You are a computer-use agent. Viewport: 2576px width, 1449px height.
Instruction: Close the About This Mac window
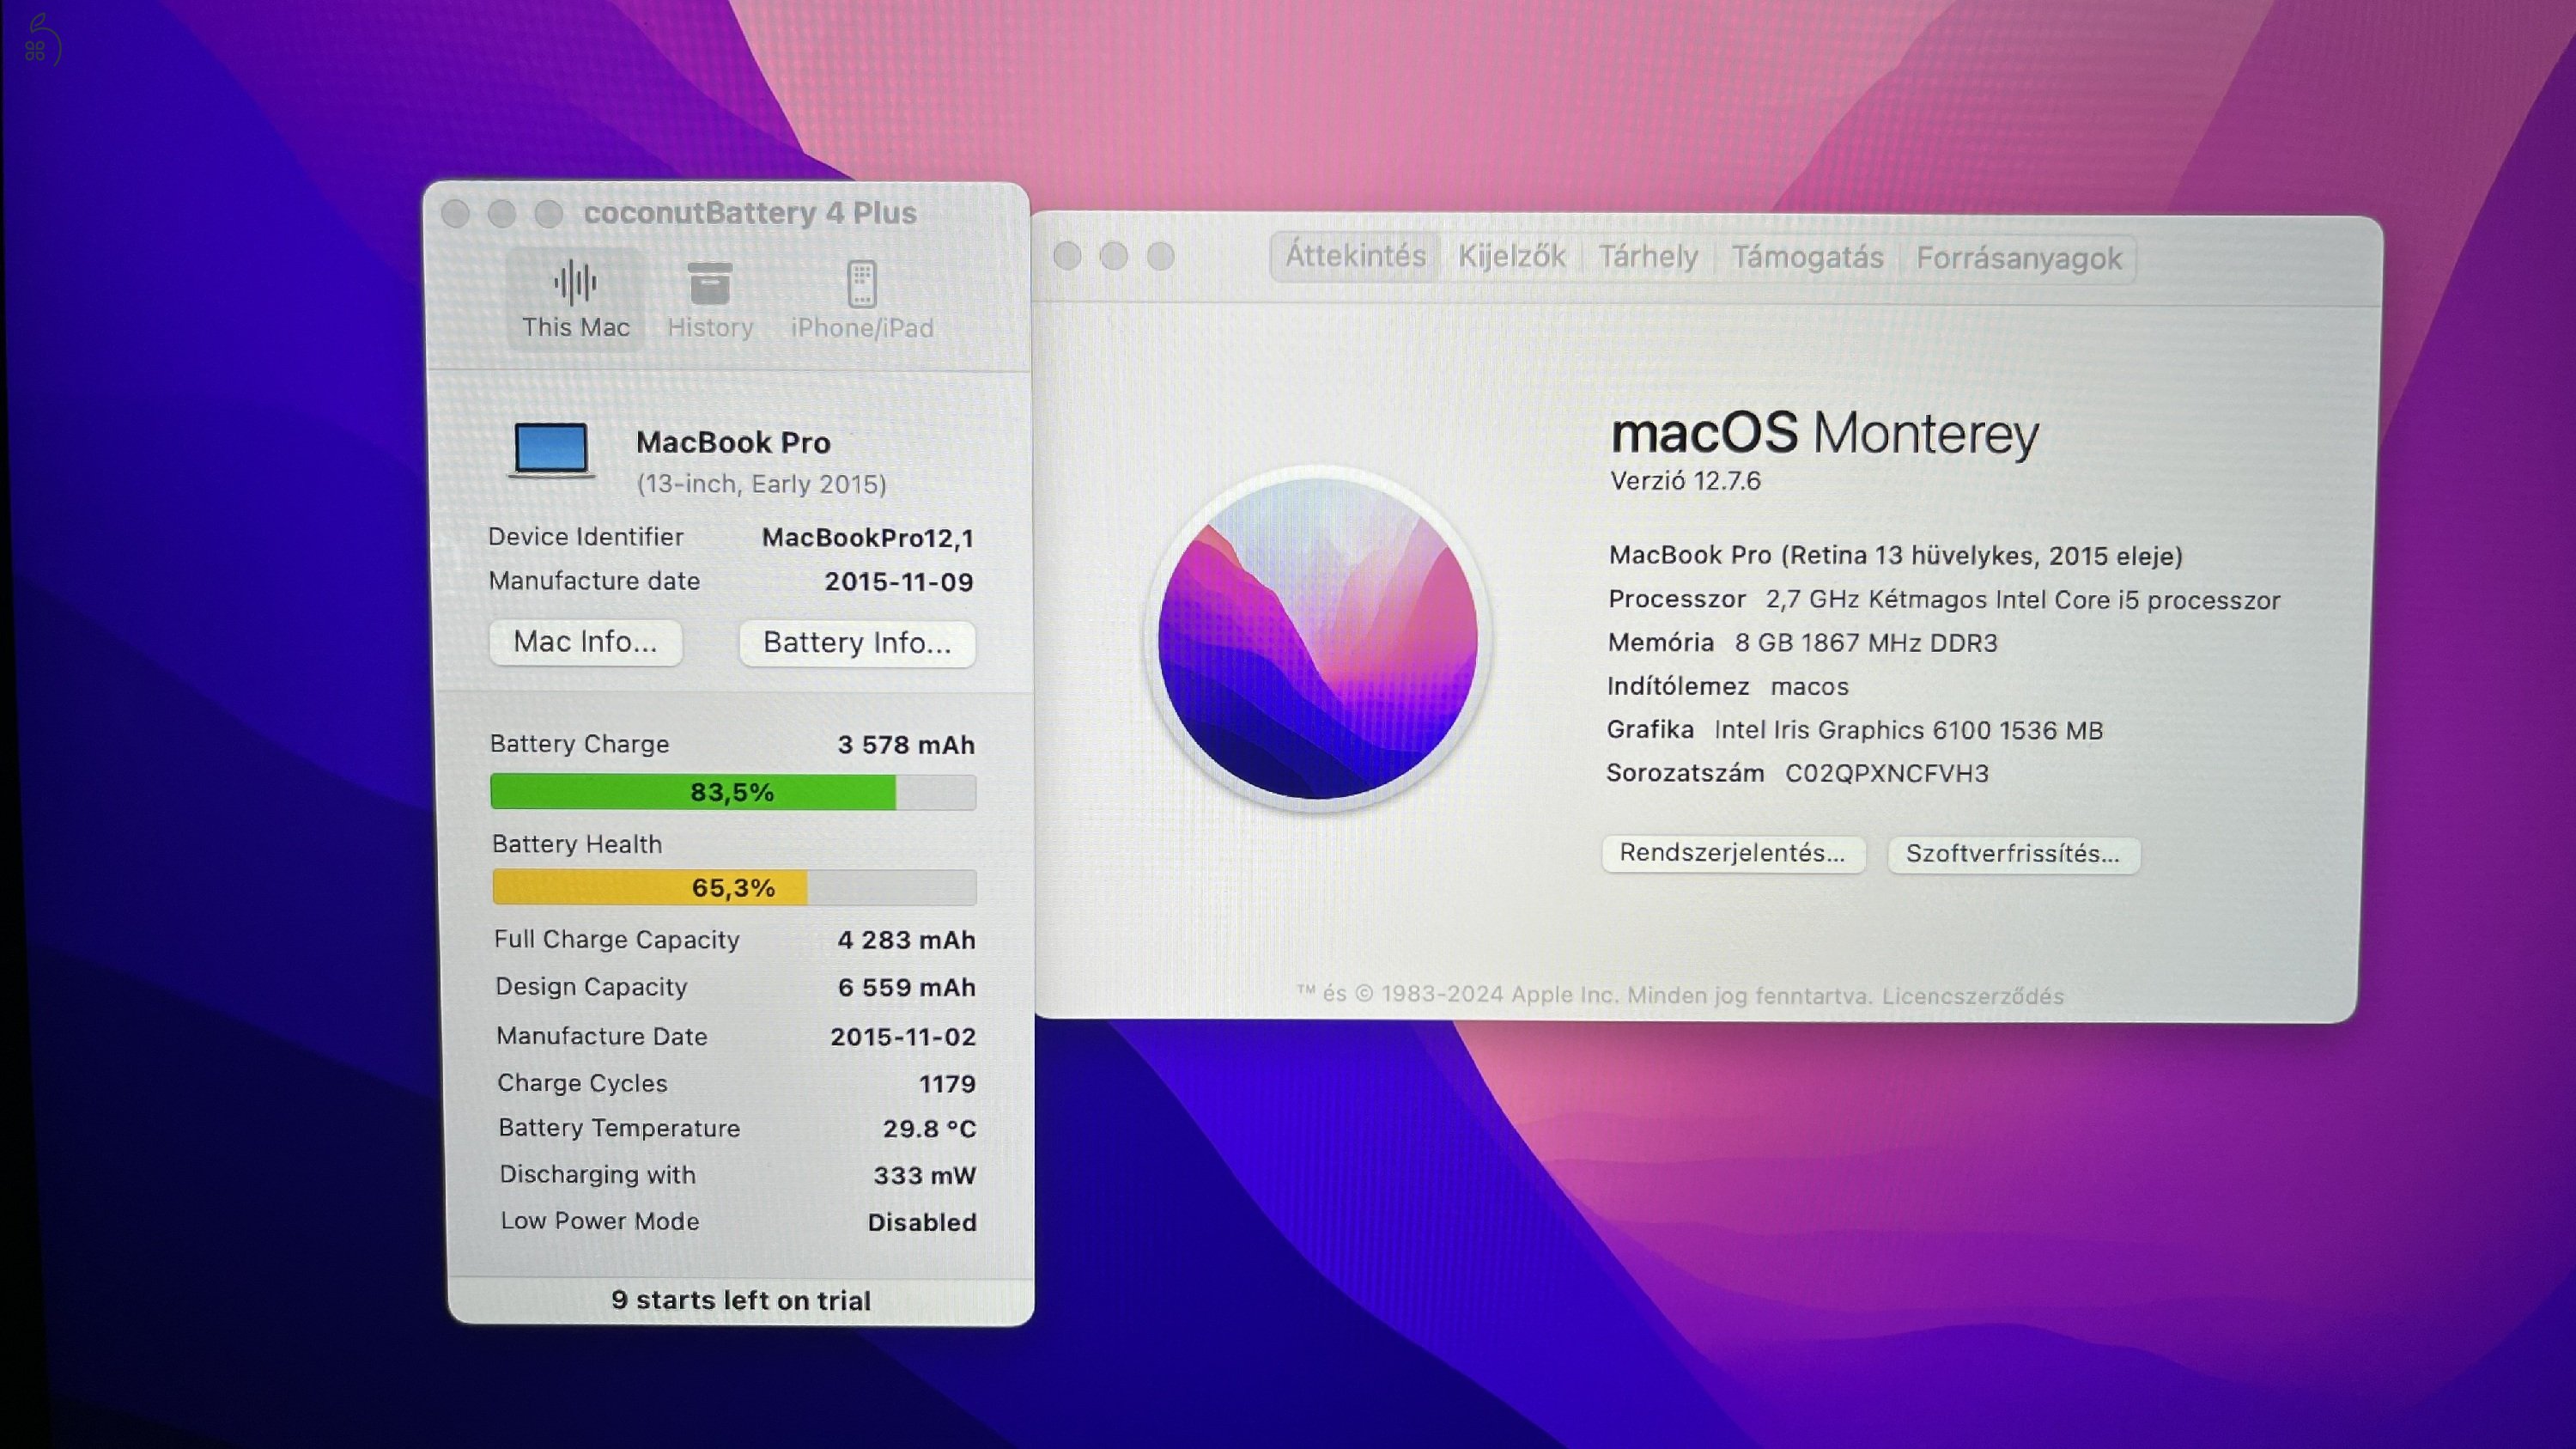1068,256
